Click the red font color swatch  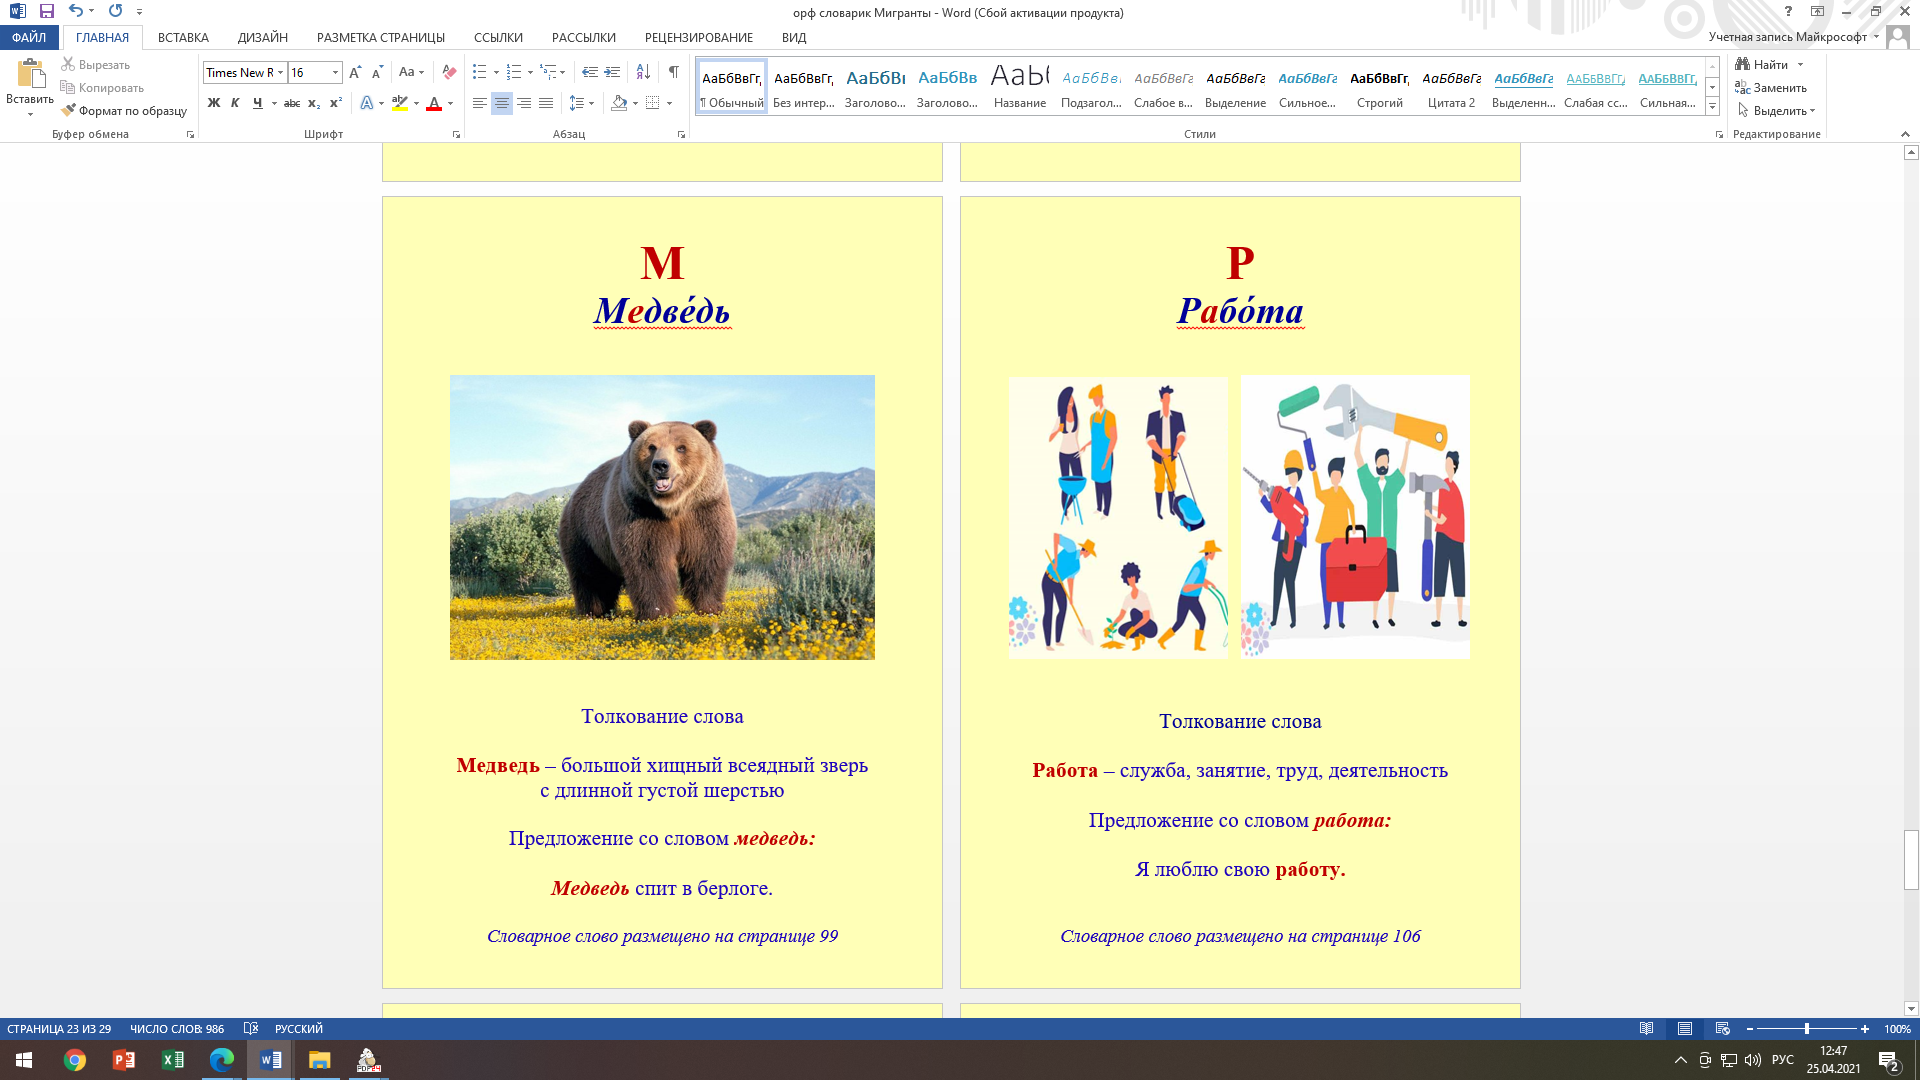(x=433, y=103)
